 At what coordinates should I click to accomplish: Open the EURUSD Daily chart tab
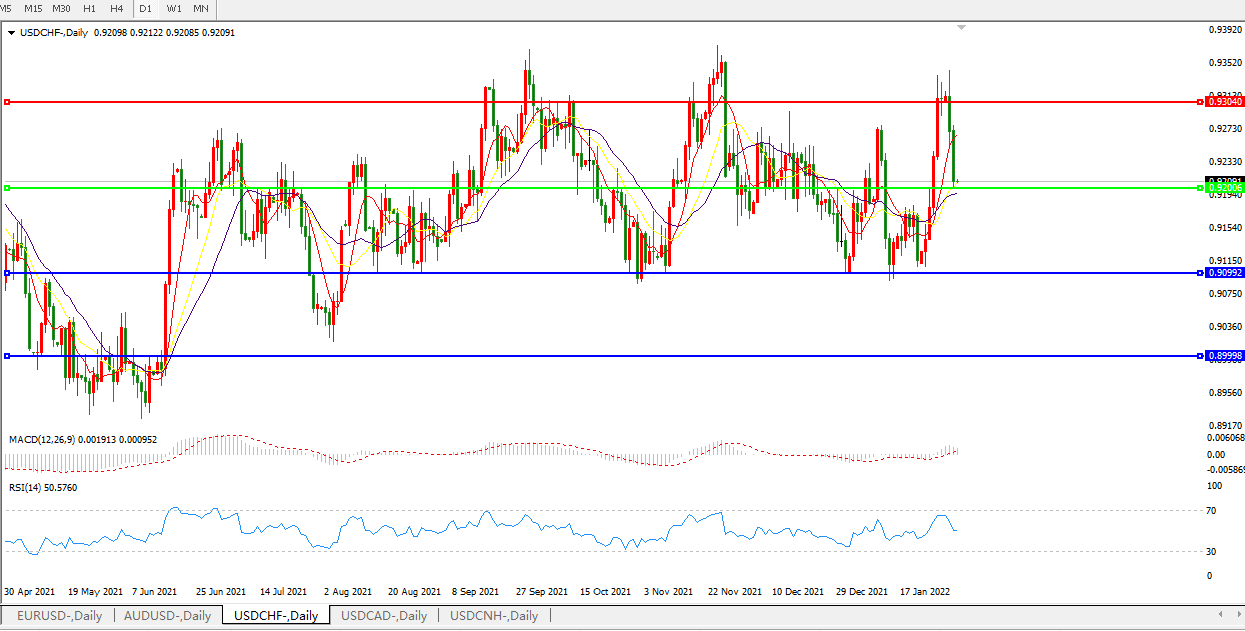coord(59,616)
